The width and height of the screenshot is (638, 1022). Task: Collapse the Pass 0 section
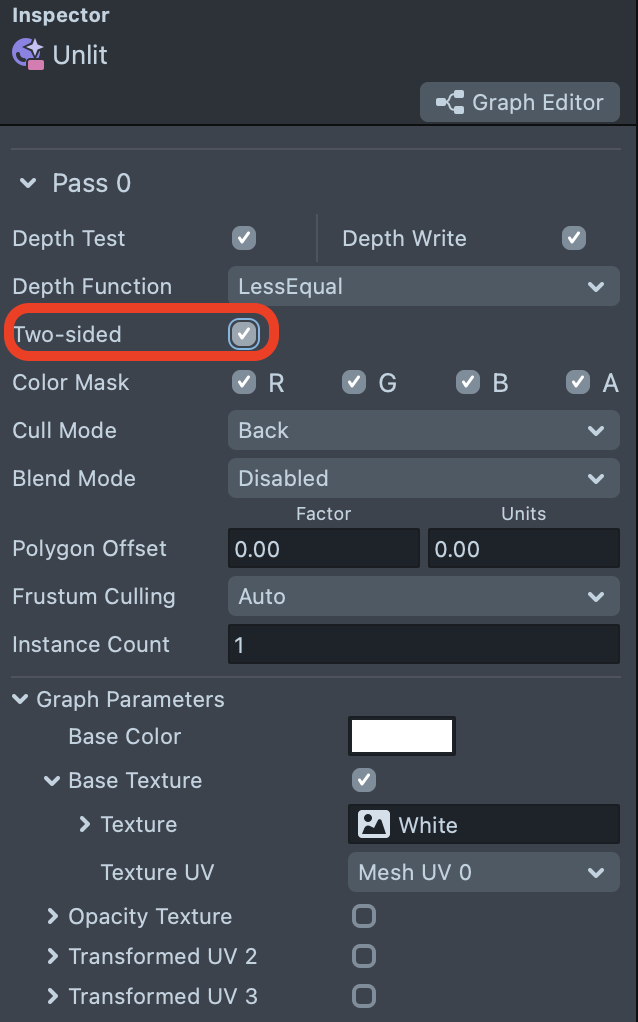coord(28,183)
